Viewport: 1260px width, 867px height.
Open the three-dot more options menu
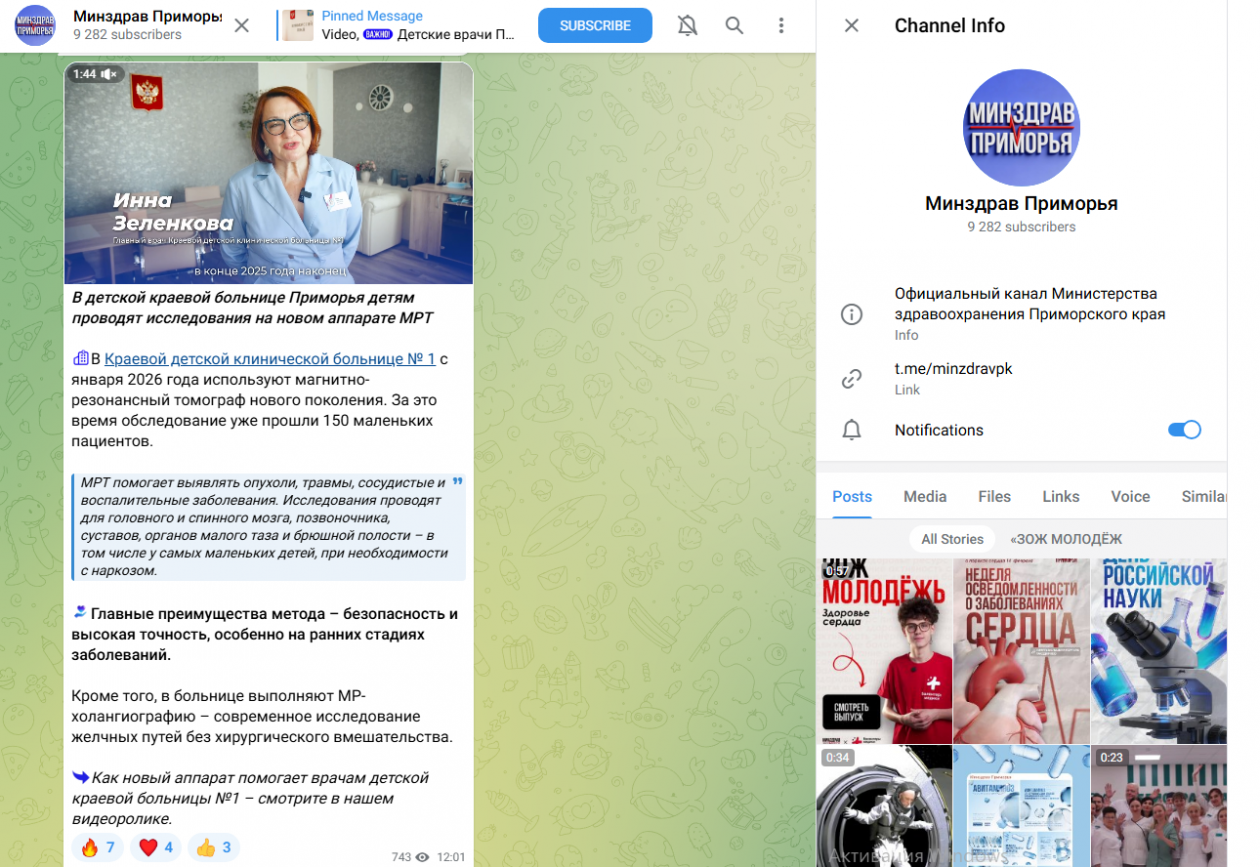(x=781, y=26)
